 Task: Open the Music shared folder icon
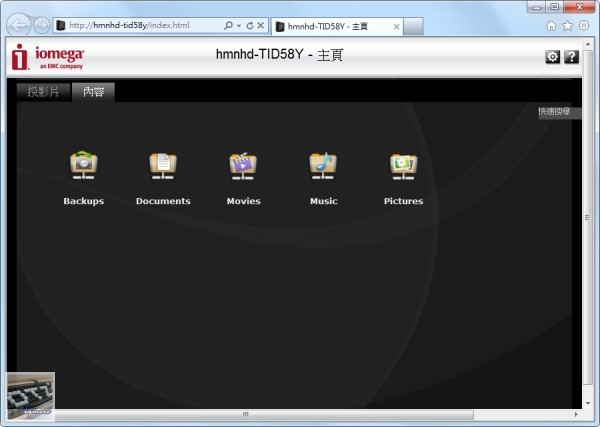(x=323, y=165)
